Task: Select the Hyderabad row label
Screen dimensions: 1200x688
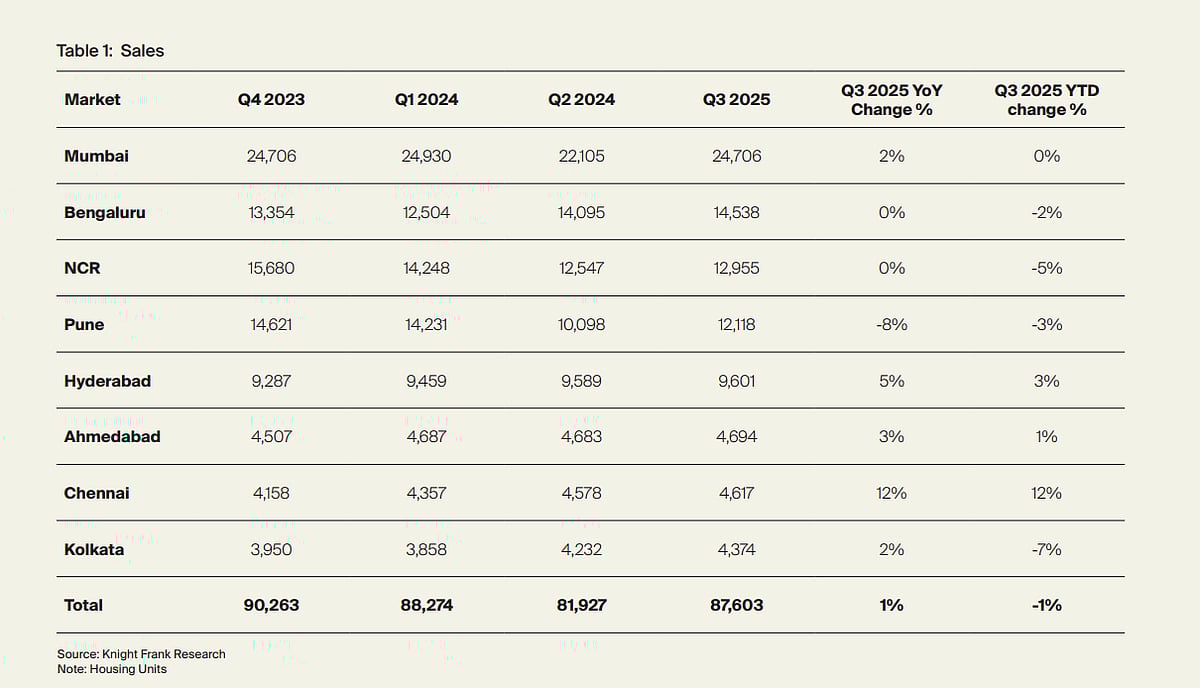Action: click(x=107, y=381)
